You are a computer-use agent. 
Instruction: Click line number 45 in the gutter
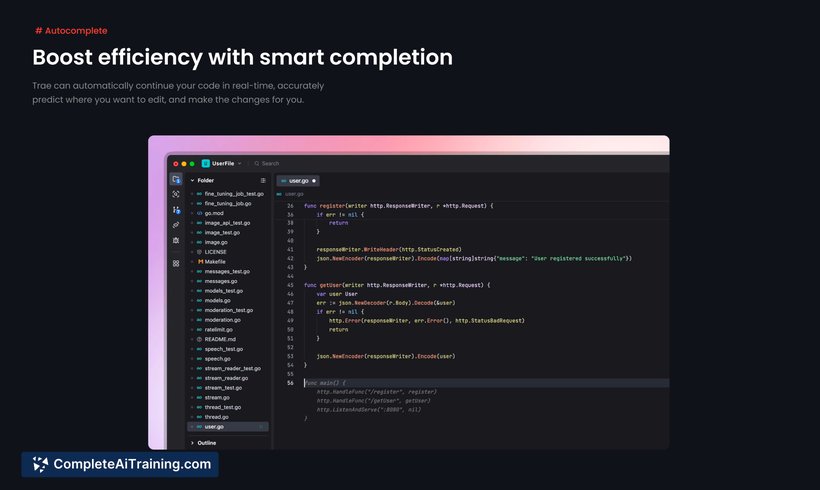(290, 285)
